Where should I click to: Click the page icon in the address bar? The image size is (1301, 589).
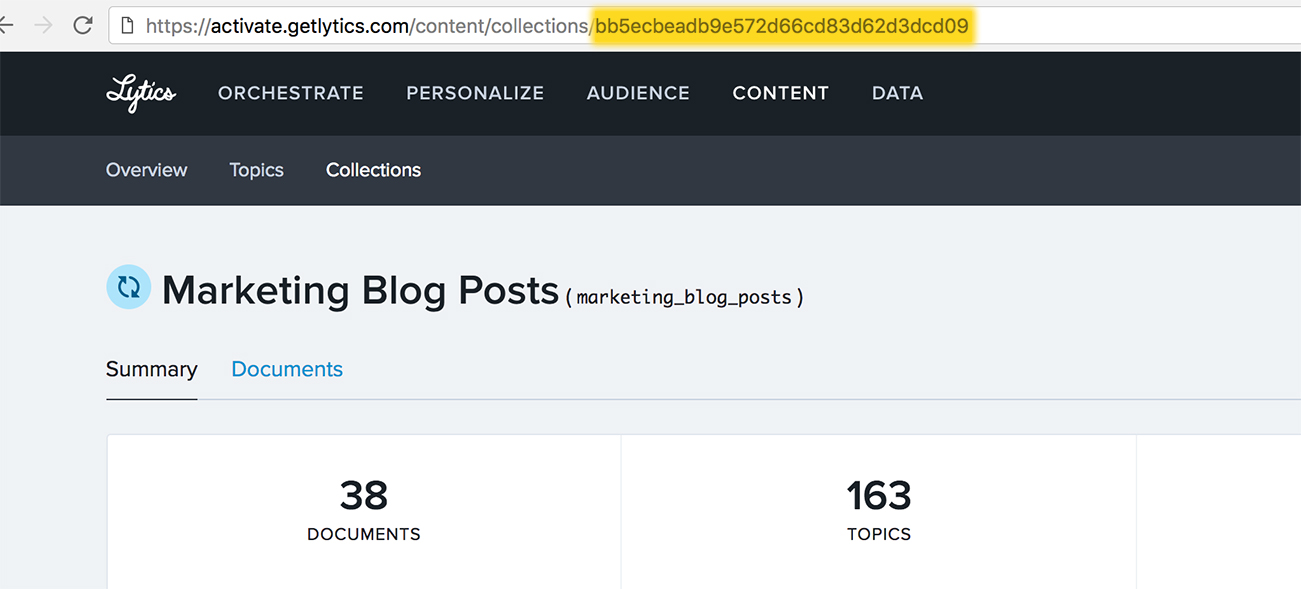(x=127, y=26)
